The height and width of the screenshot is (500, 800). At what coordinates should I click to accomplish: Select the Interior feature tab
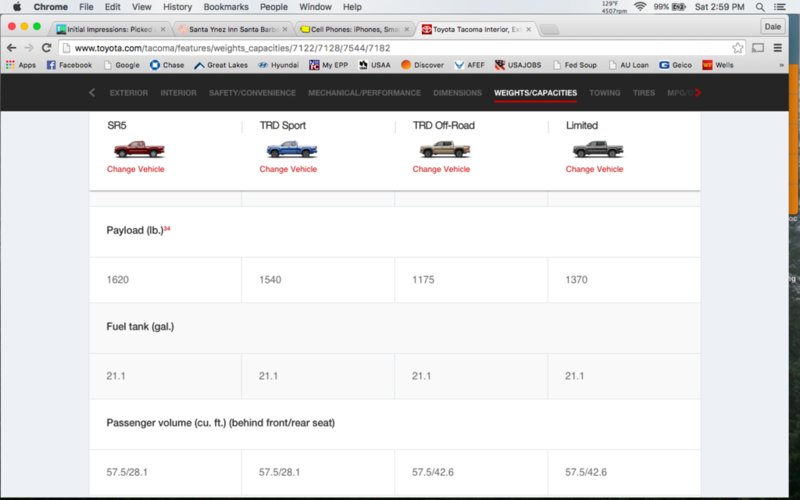[178, 93]
